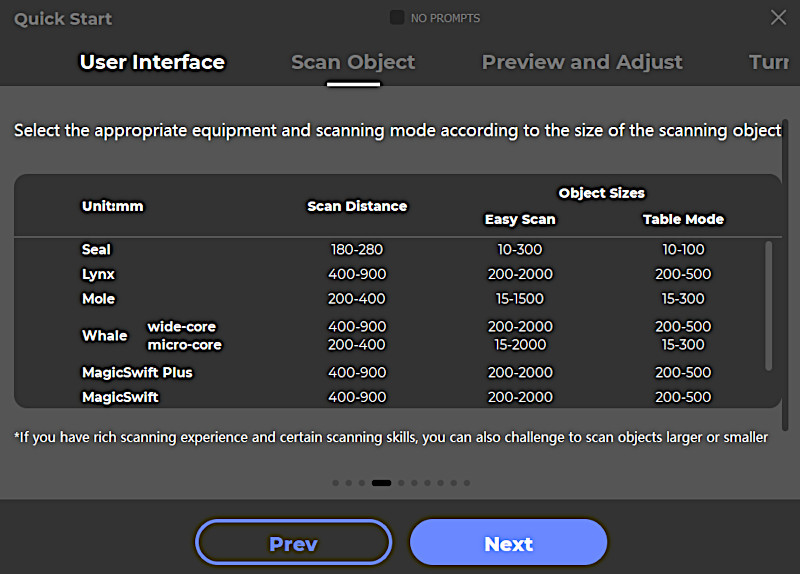Screen dimensions: 800x574
Task: Close the Quick Start dialog
Action: click(x=778, y=18)
